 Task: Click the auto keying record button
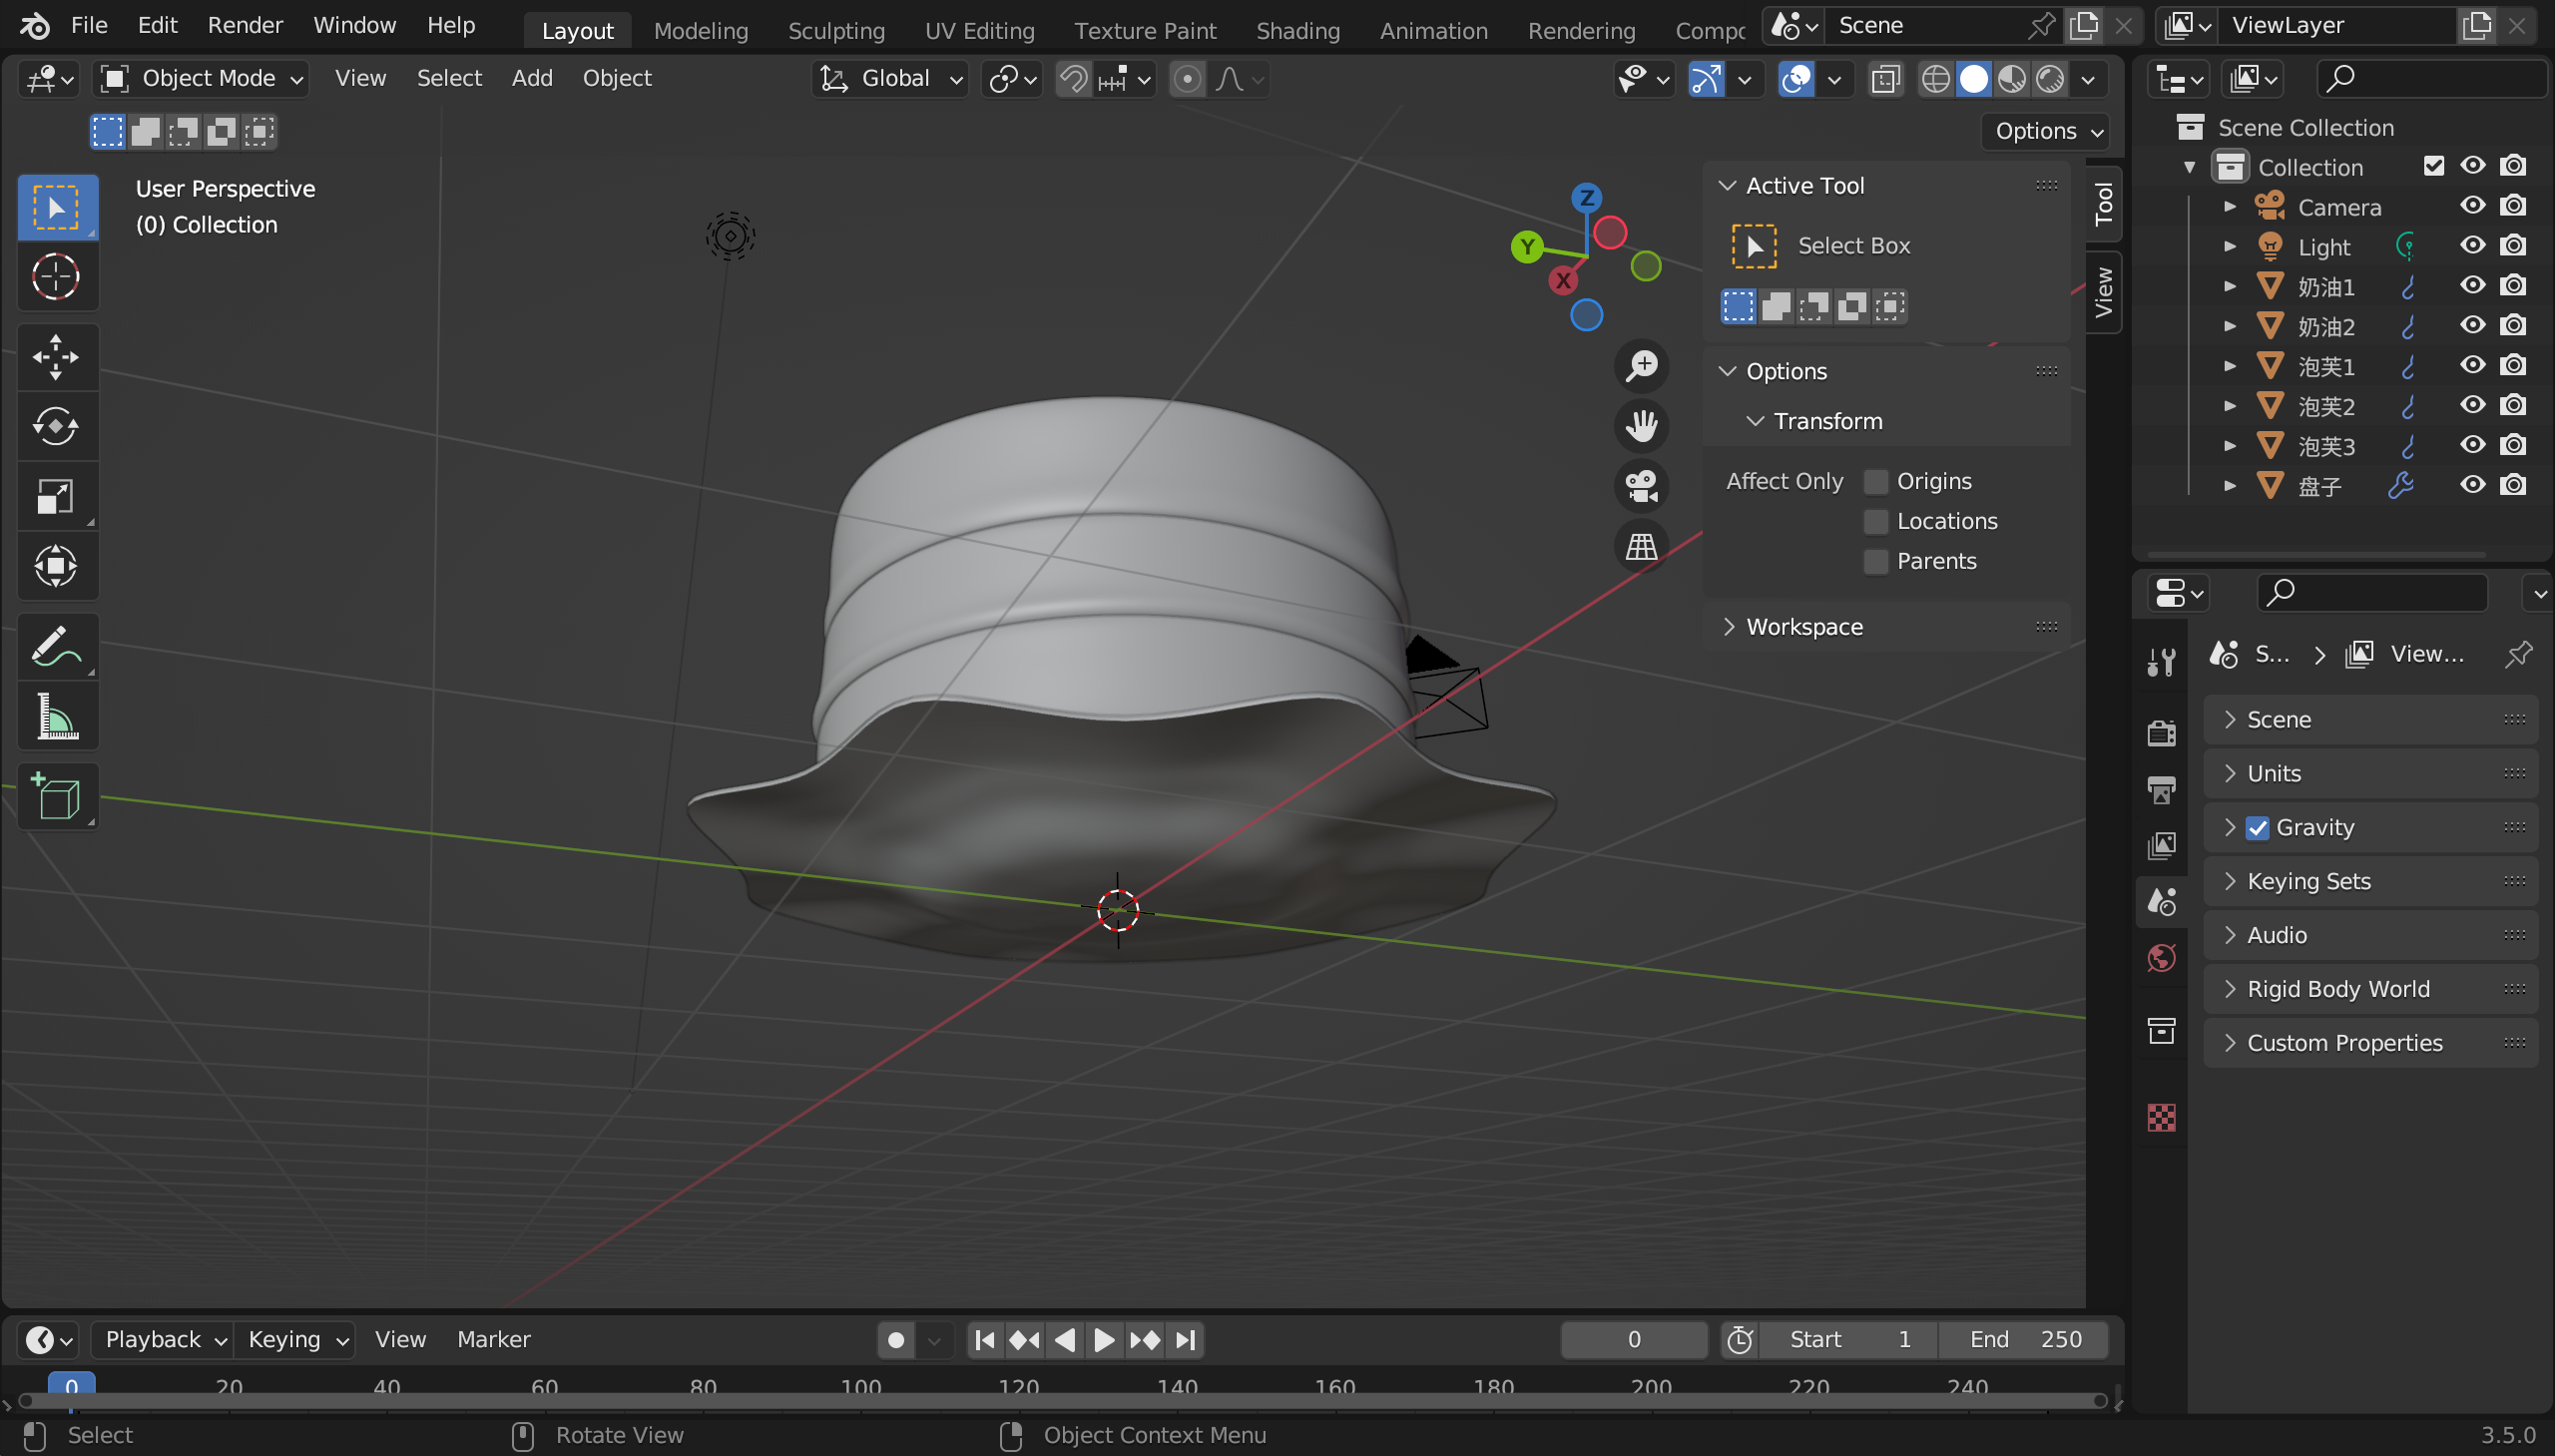coord(896,1340)
